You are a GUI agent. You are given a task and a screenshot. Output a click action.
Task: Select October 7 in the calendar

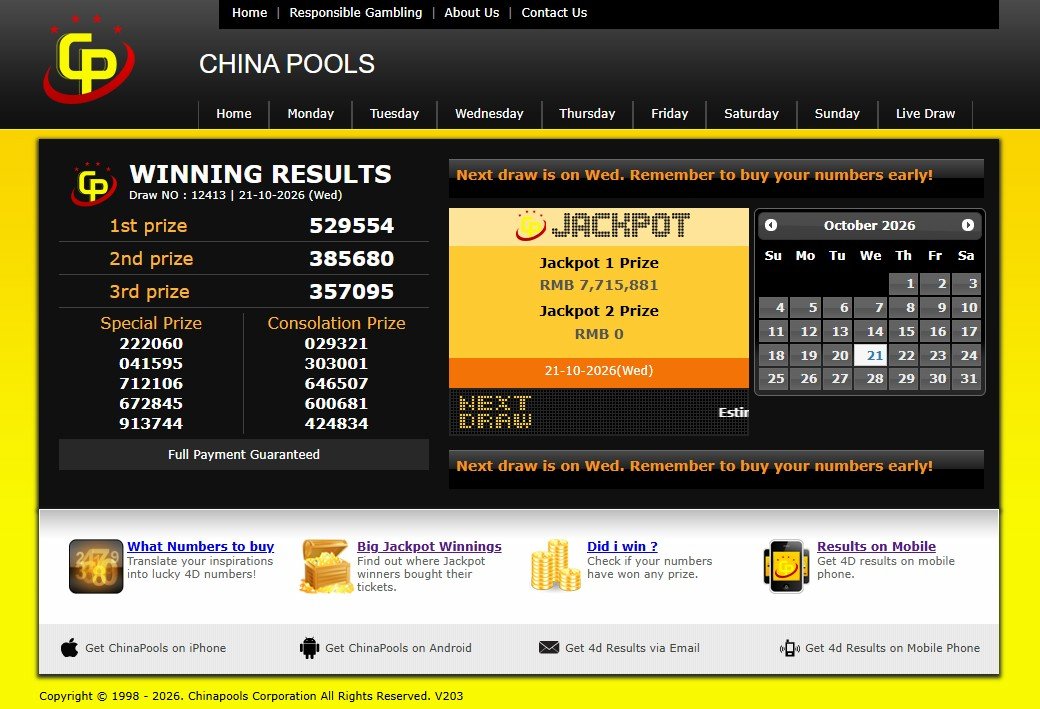pos(871,308)
